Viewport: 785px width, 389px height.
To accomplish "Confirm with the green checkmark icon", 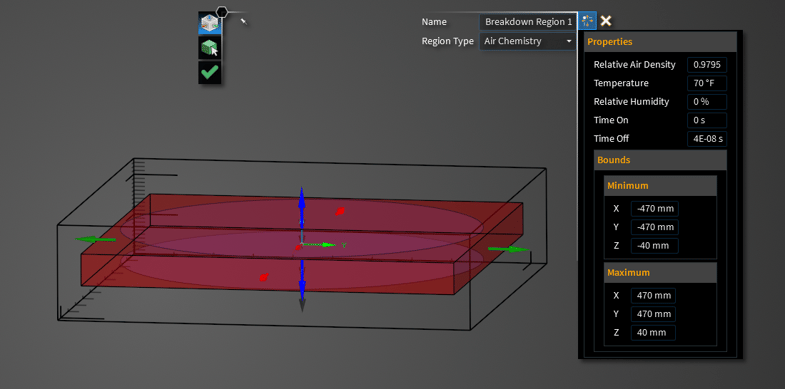I will point(209,72).
